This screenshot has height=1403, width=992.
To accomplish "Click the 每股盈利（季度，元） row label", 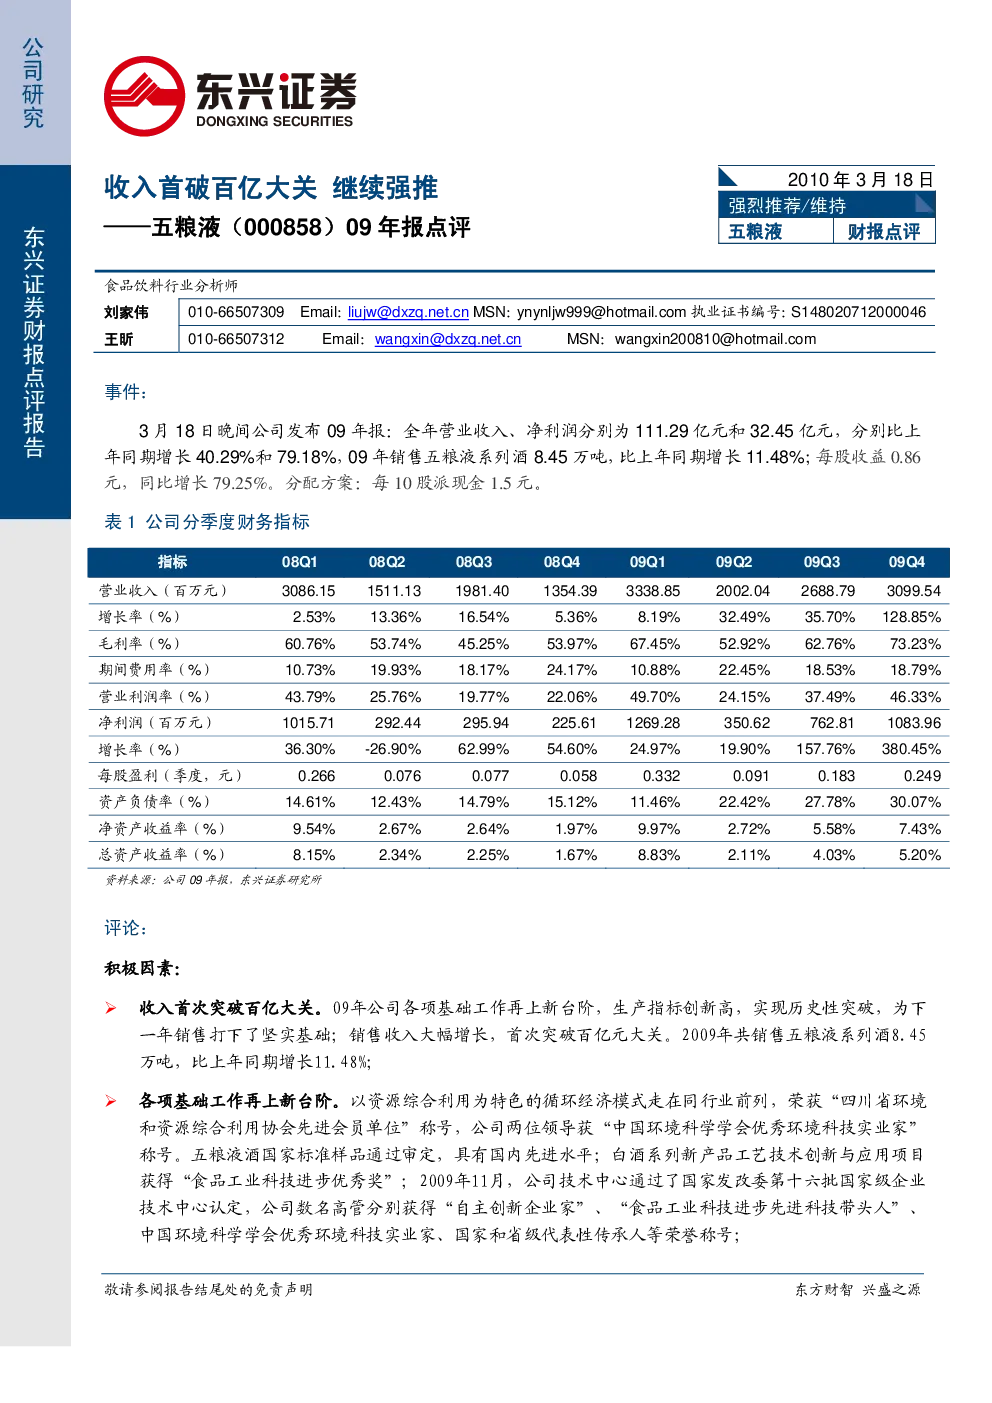I will point(170,776).
